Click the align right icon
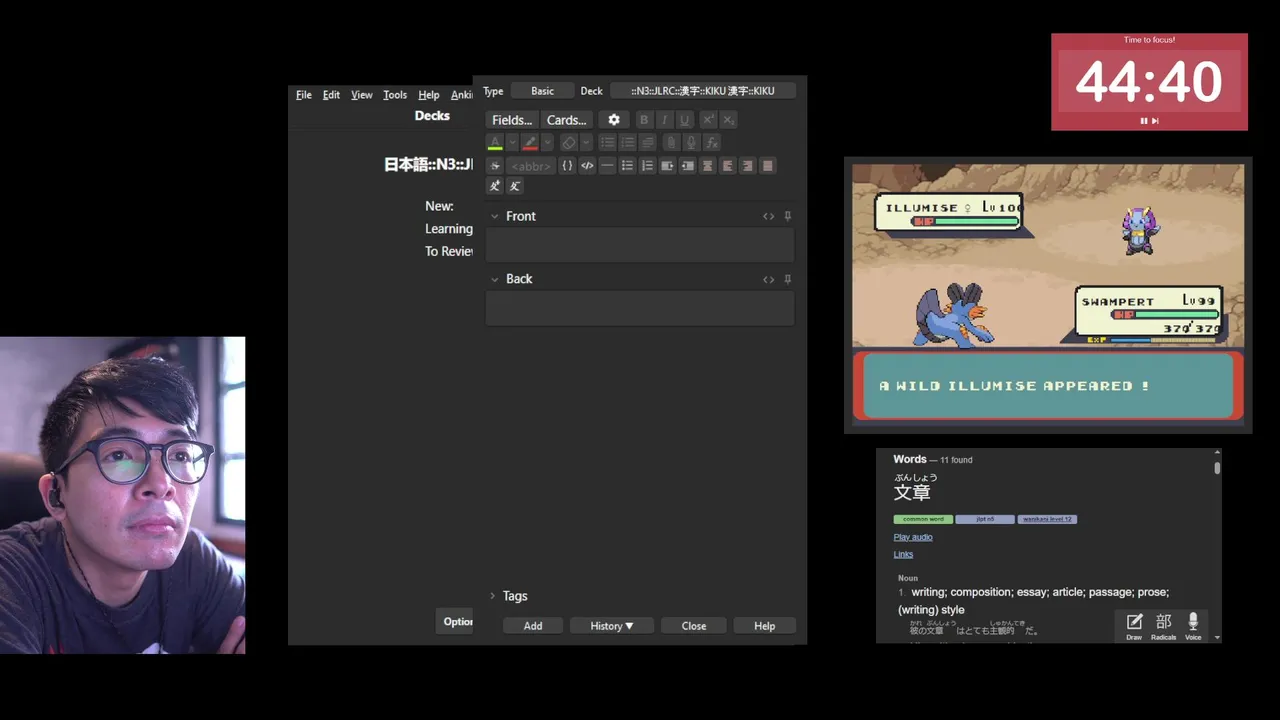1280x720 pixels. [747, 166]
